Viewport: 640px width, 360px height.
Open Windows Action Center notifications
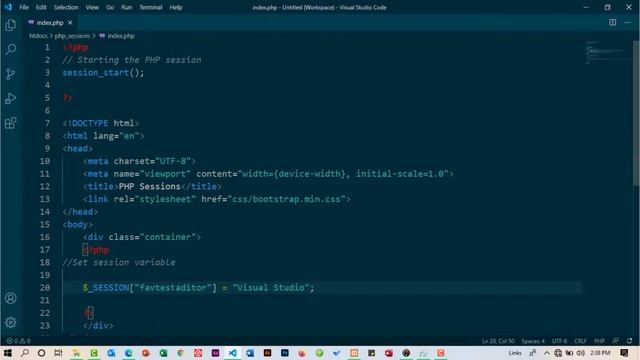coord(624,353)
